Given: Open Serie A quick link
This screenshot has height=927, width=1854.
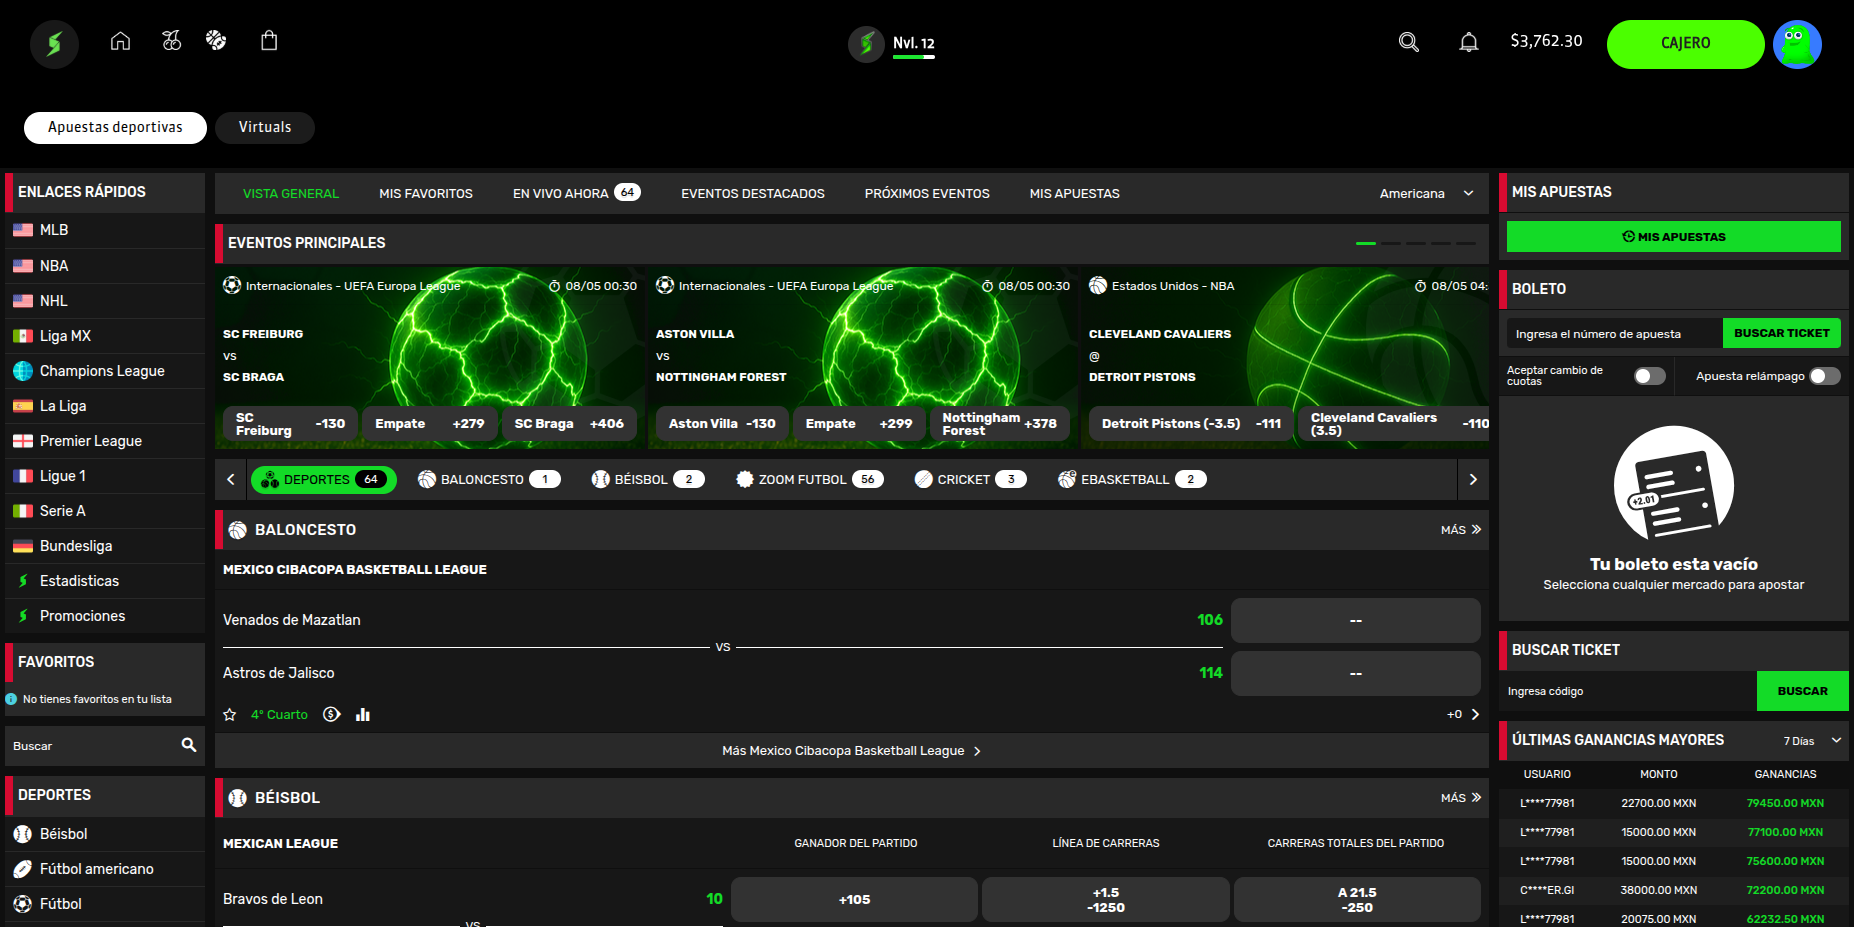Looking at the screenshot, I should coord(105,511).
